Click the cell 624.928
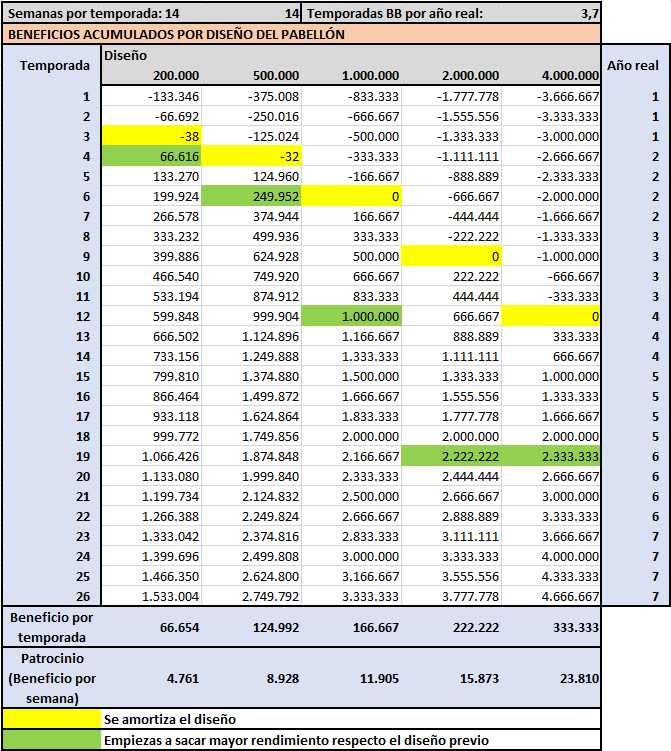This screenshot has height=751, width=671. point(252,257)
